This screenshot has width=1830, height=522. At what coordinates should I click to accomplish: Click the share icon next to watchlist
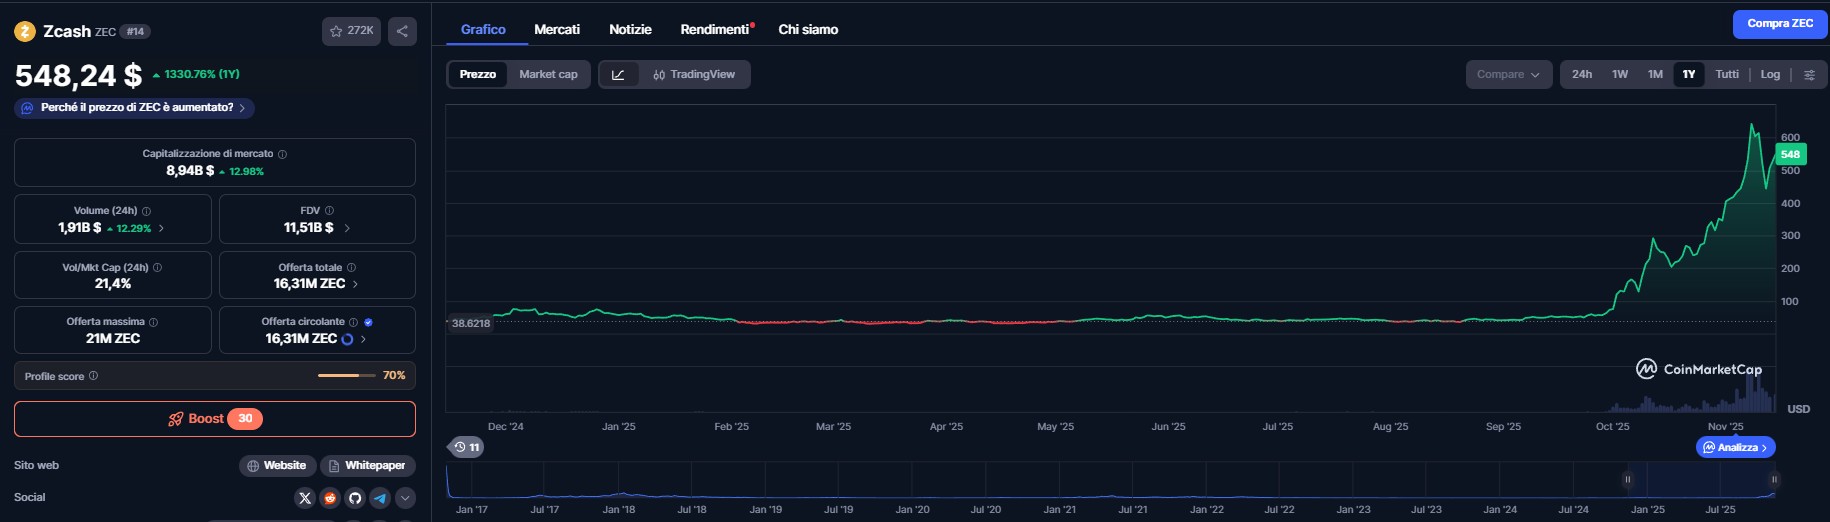click(x=402, y=31)
